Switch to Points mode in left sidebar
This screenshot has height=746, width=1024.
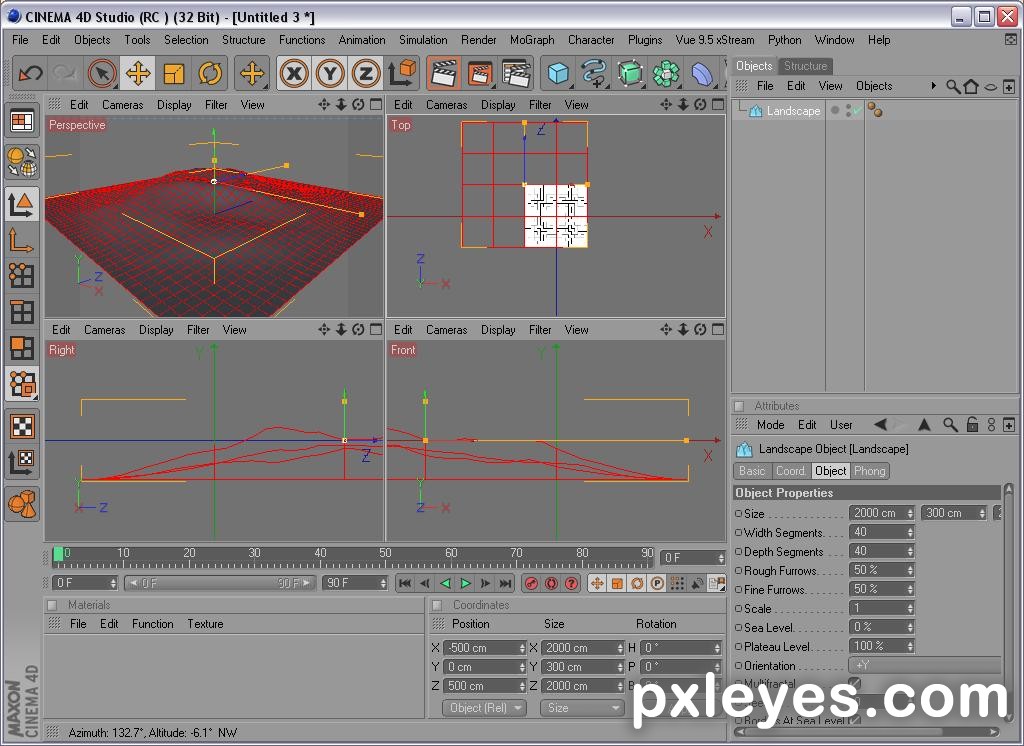point(22,276)
